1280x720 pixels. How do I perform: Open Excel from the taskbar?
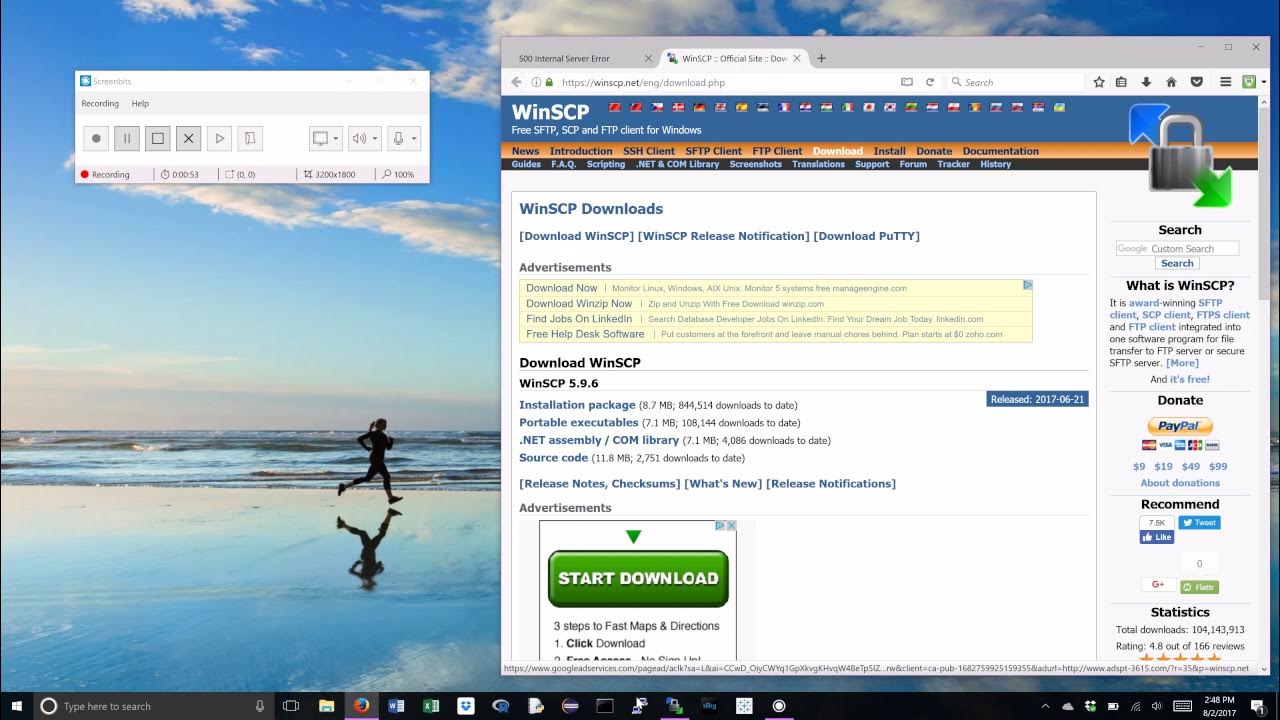click(x=431, y=706)
